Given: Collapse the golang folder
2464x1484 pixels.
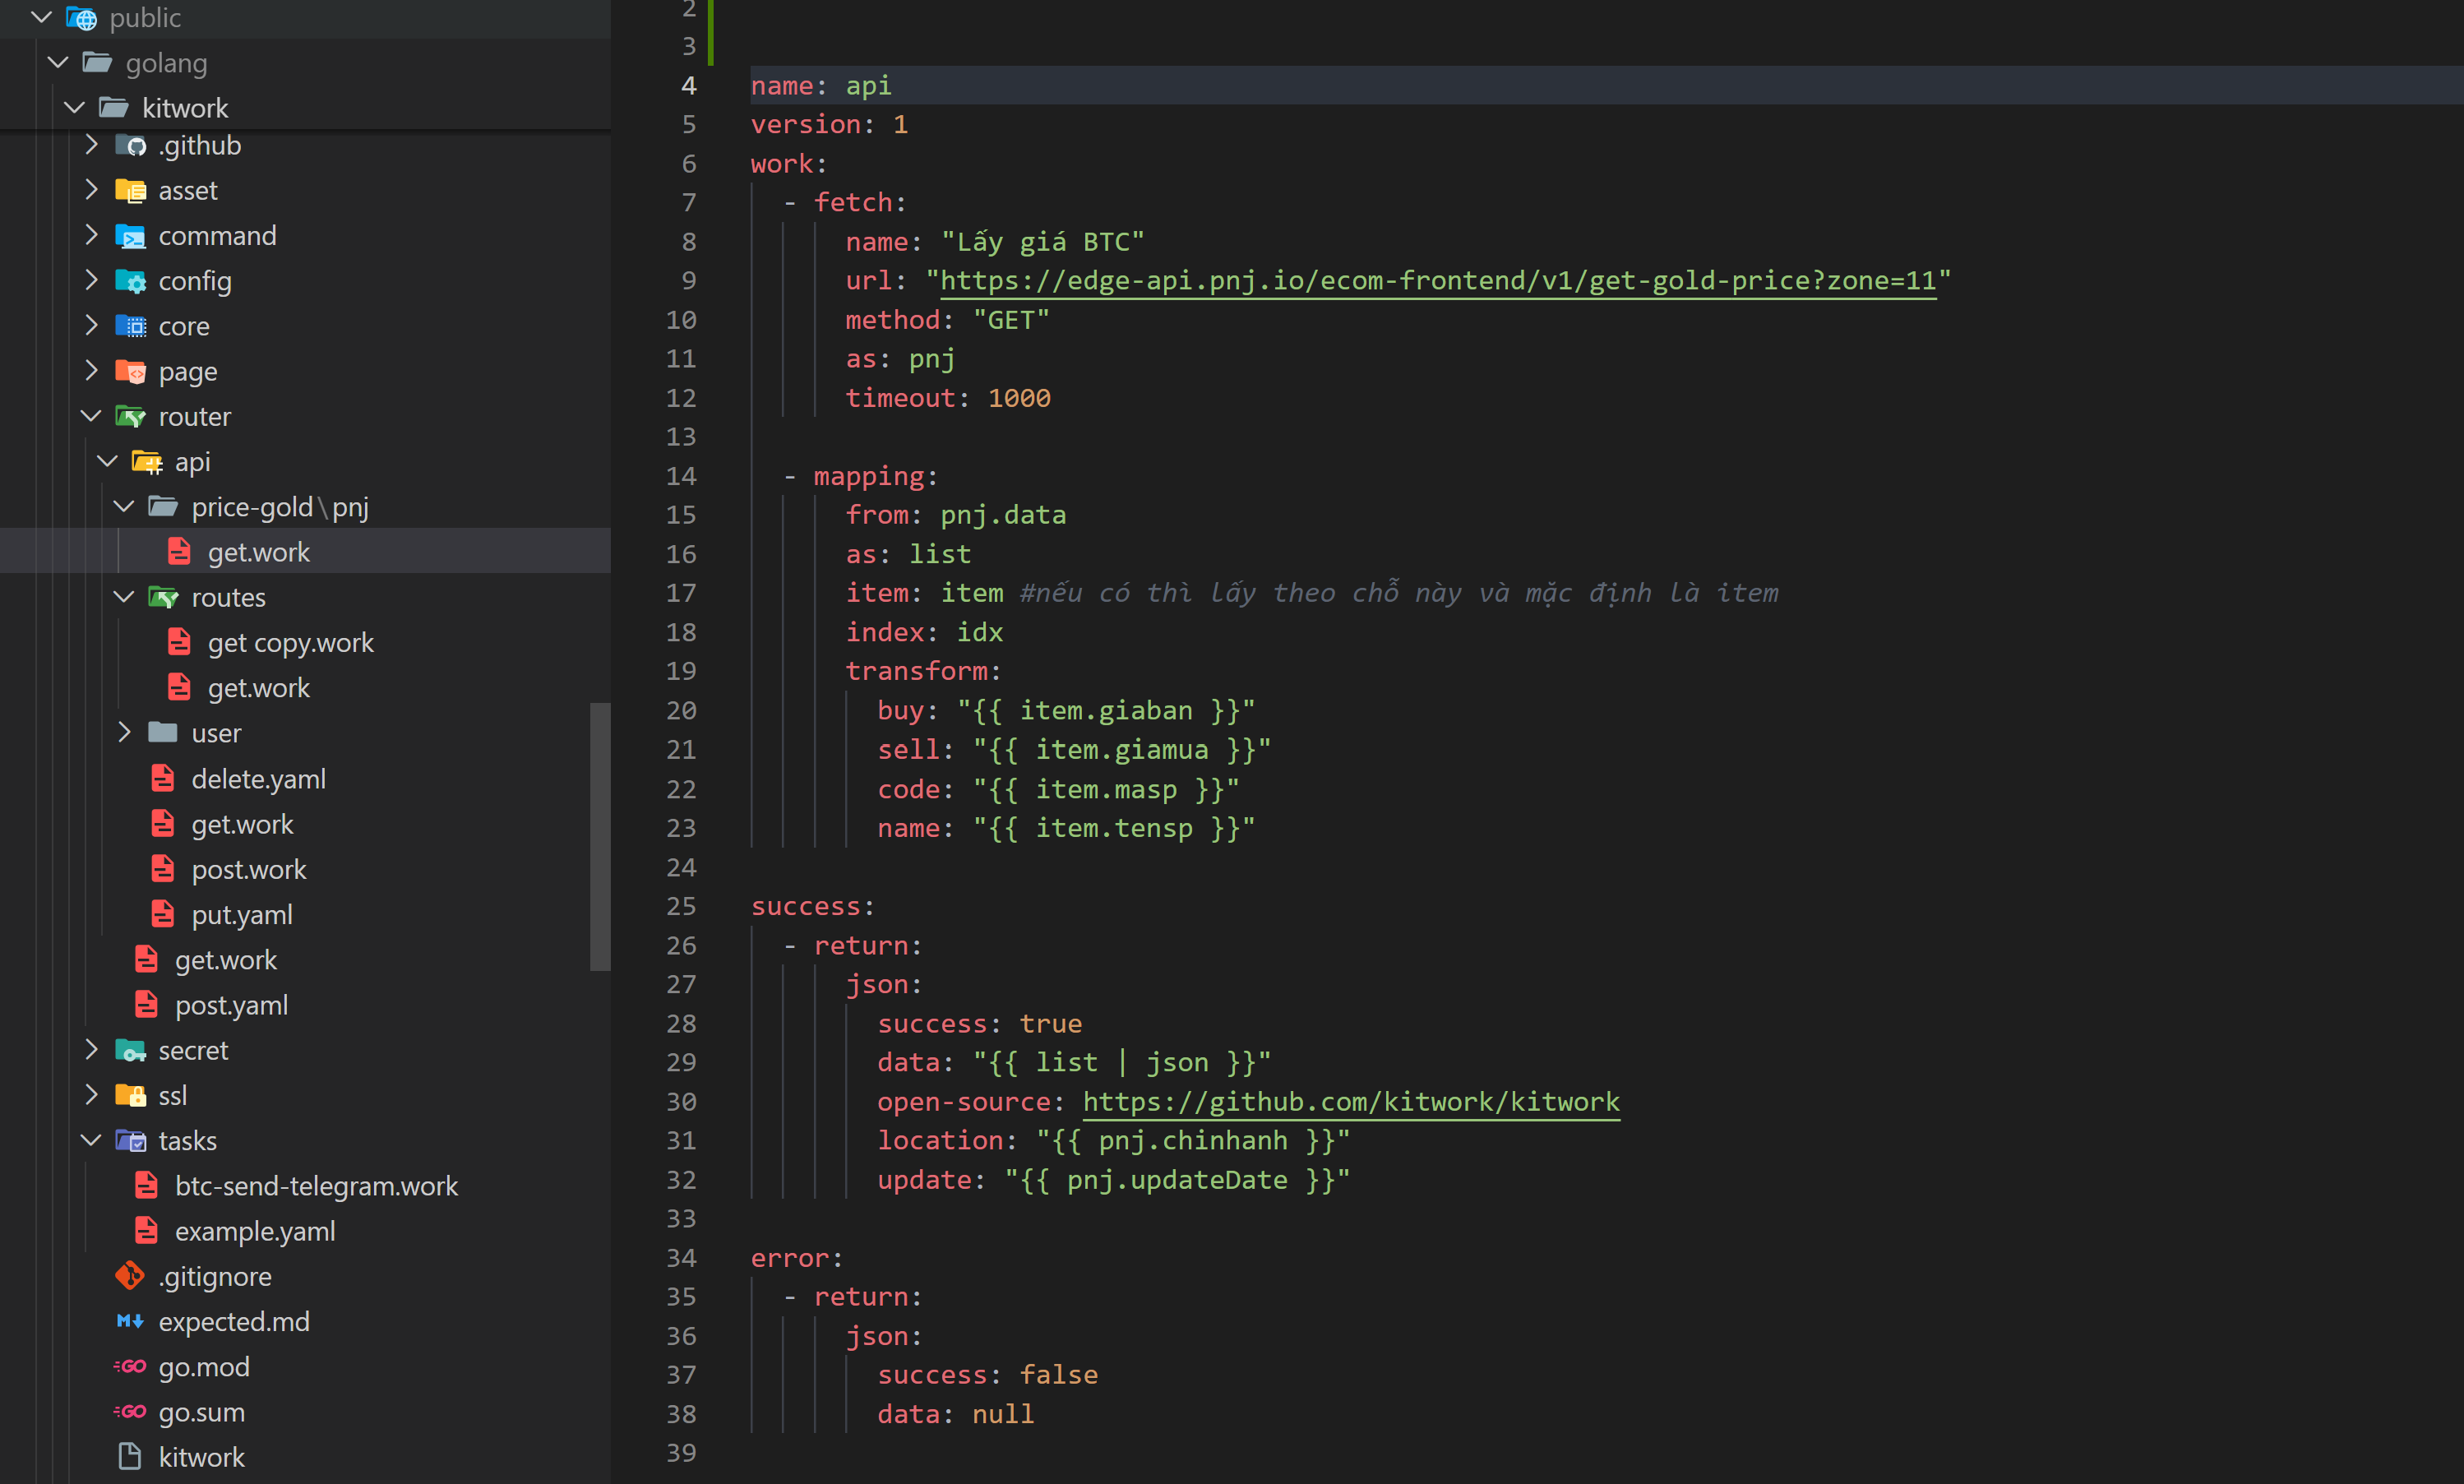Looking at the screenshot, I should (x=57, y=62).
